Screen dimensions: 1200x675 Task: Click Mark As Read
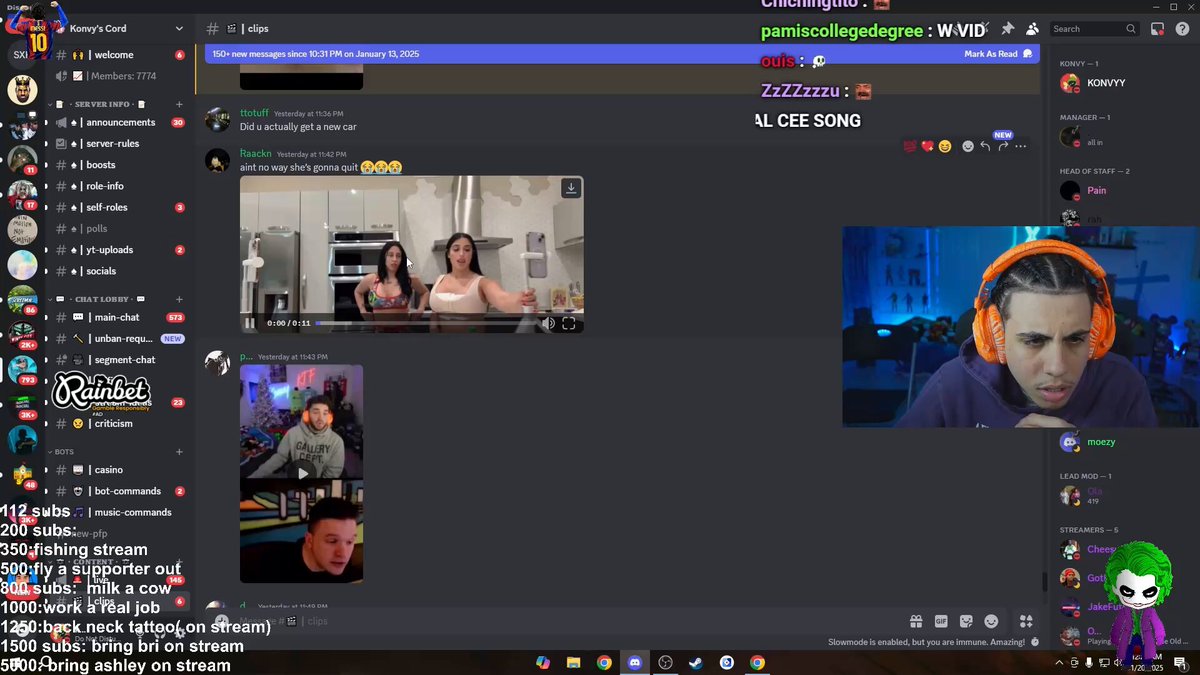click(x=998, y=54)
